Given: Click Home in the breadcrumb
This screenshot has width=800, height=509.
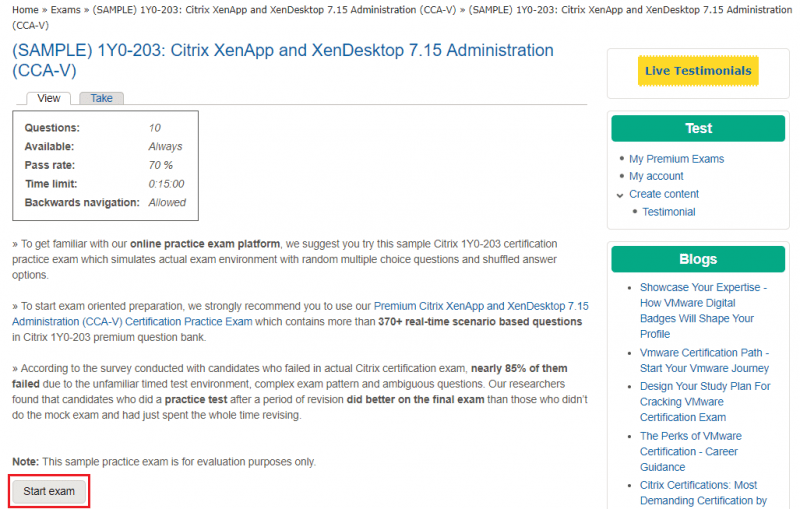Looking at the screenshot, I should click(25, 10).
